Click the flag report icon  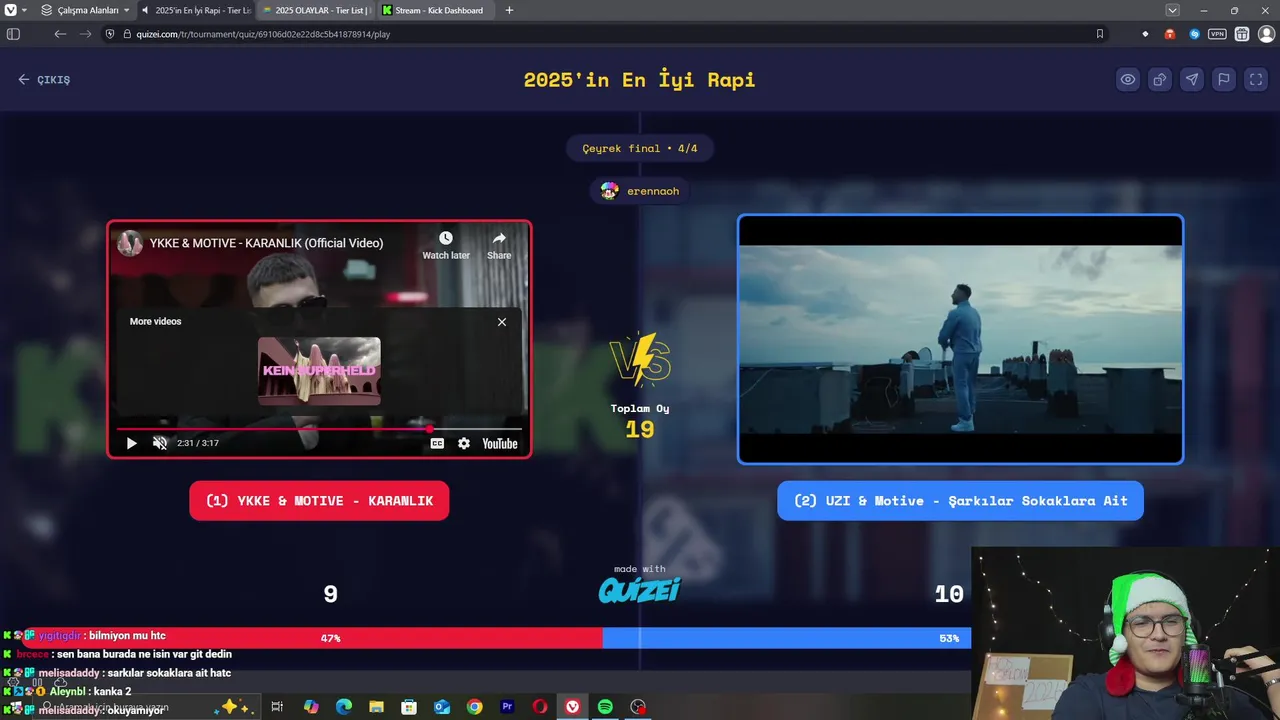point(1224,80)
